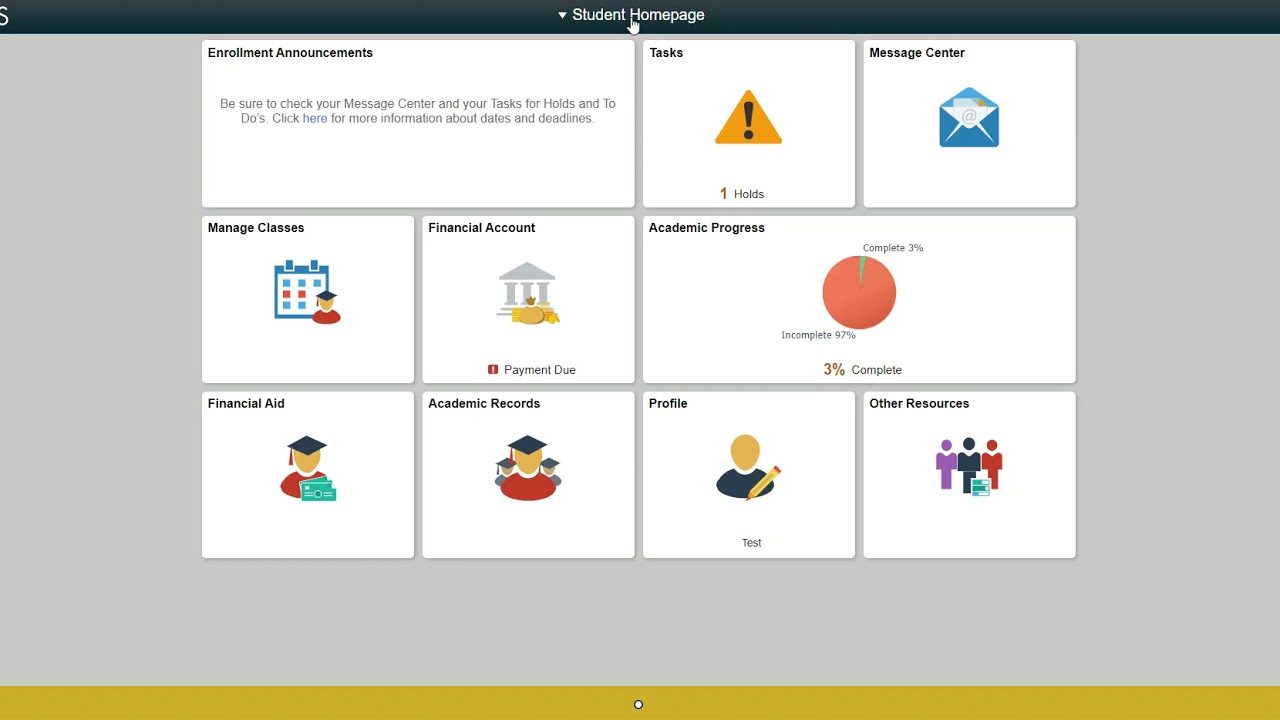Click the Enrollment Announcements tile header
The width and height of the screenshot is (1280, 720).
(x=290, y=52)
